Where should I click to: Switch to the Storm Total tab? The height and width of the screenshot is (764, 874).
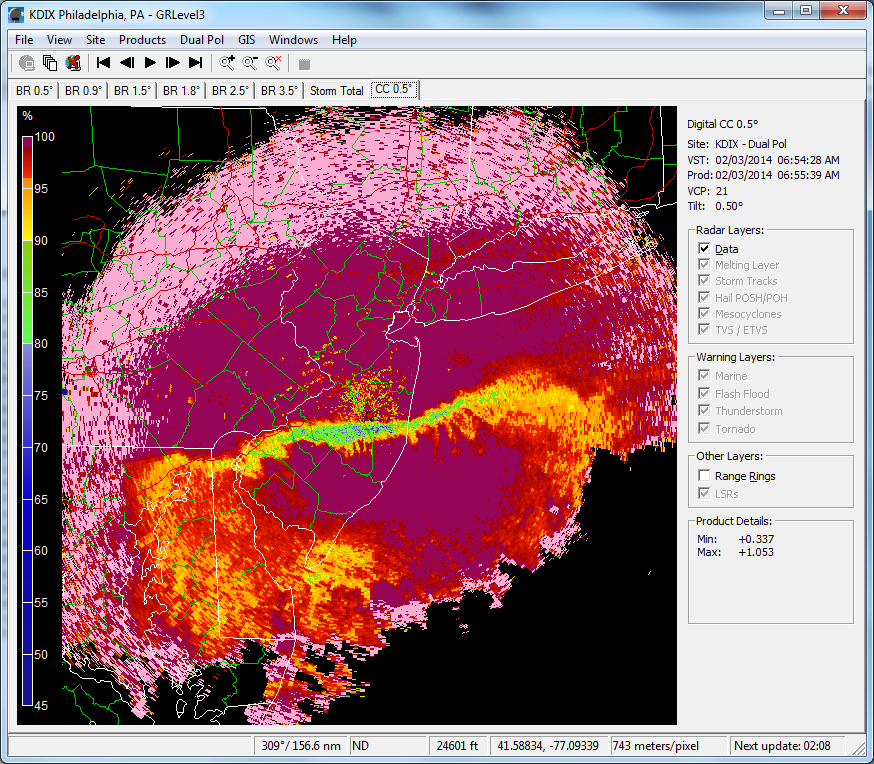pyautogui.click(x=337, y=90)
